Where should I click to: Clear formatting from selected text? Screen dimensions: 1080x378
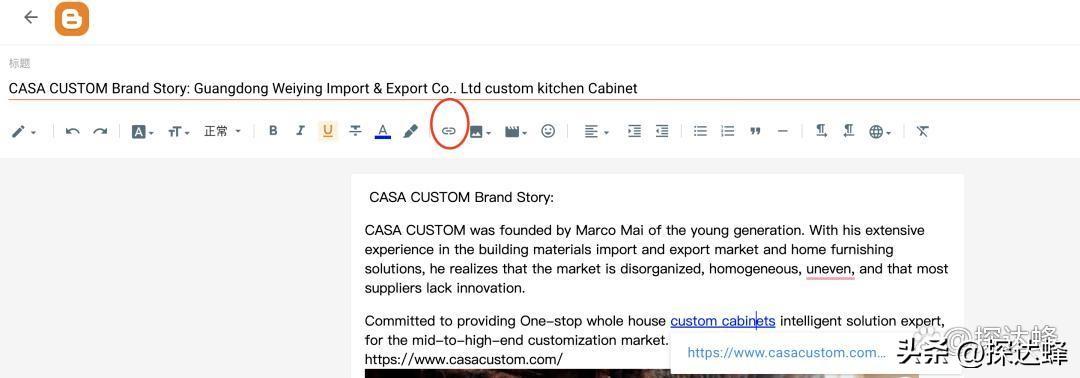coord(922,131)
